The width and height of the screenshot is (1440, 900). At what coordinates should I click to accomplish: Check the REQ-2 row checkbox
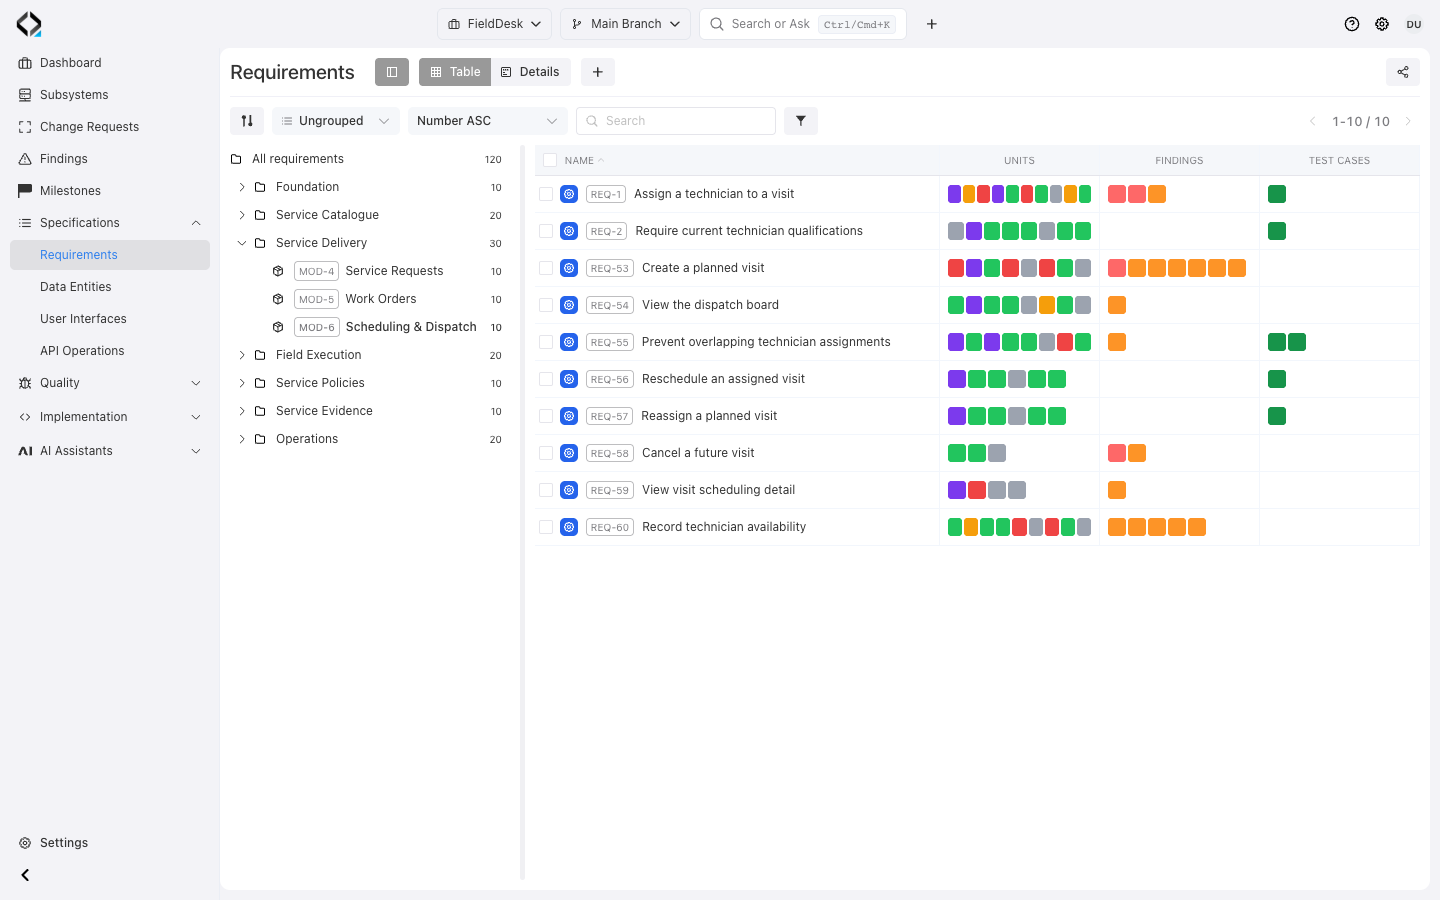click(x=546, y=231)
